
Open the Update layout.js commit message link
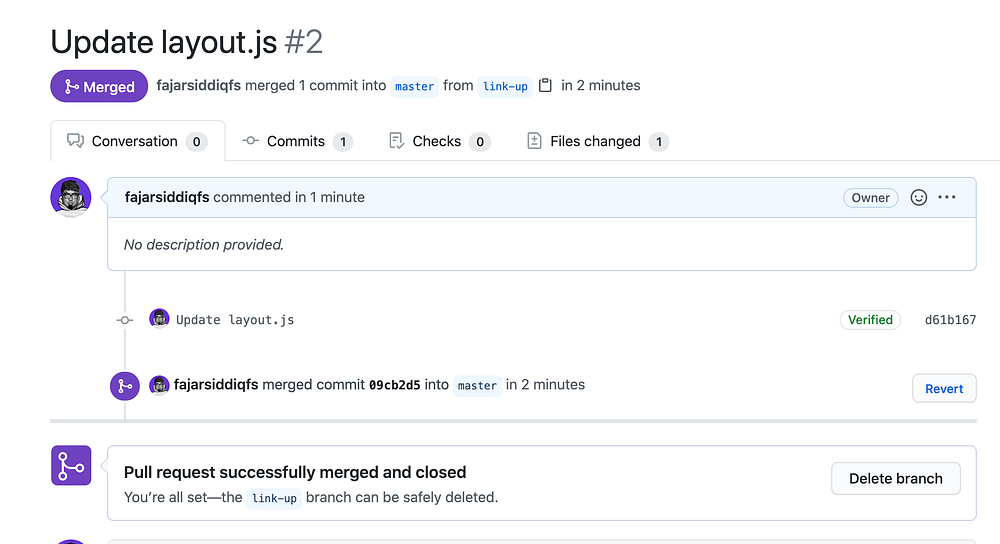click(x=235, y=320)
